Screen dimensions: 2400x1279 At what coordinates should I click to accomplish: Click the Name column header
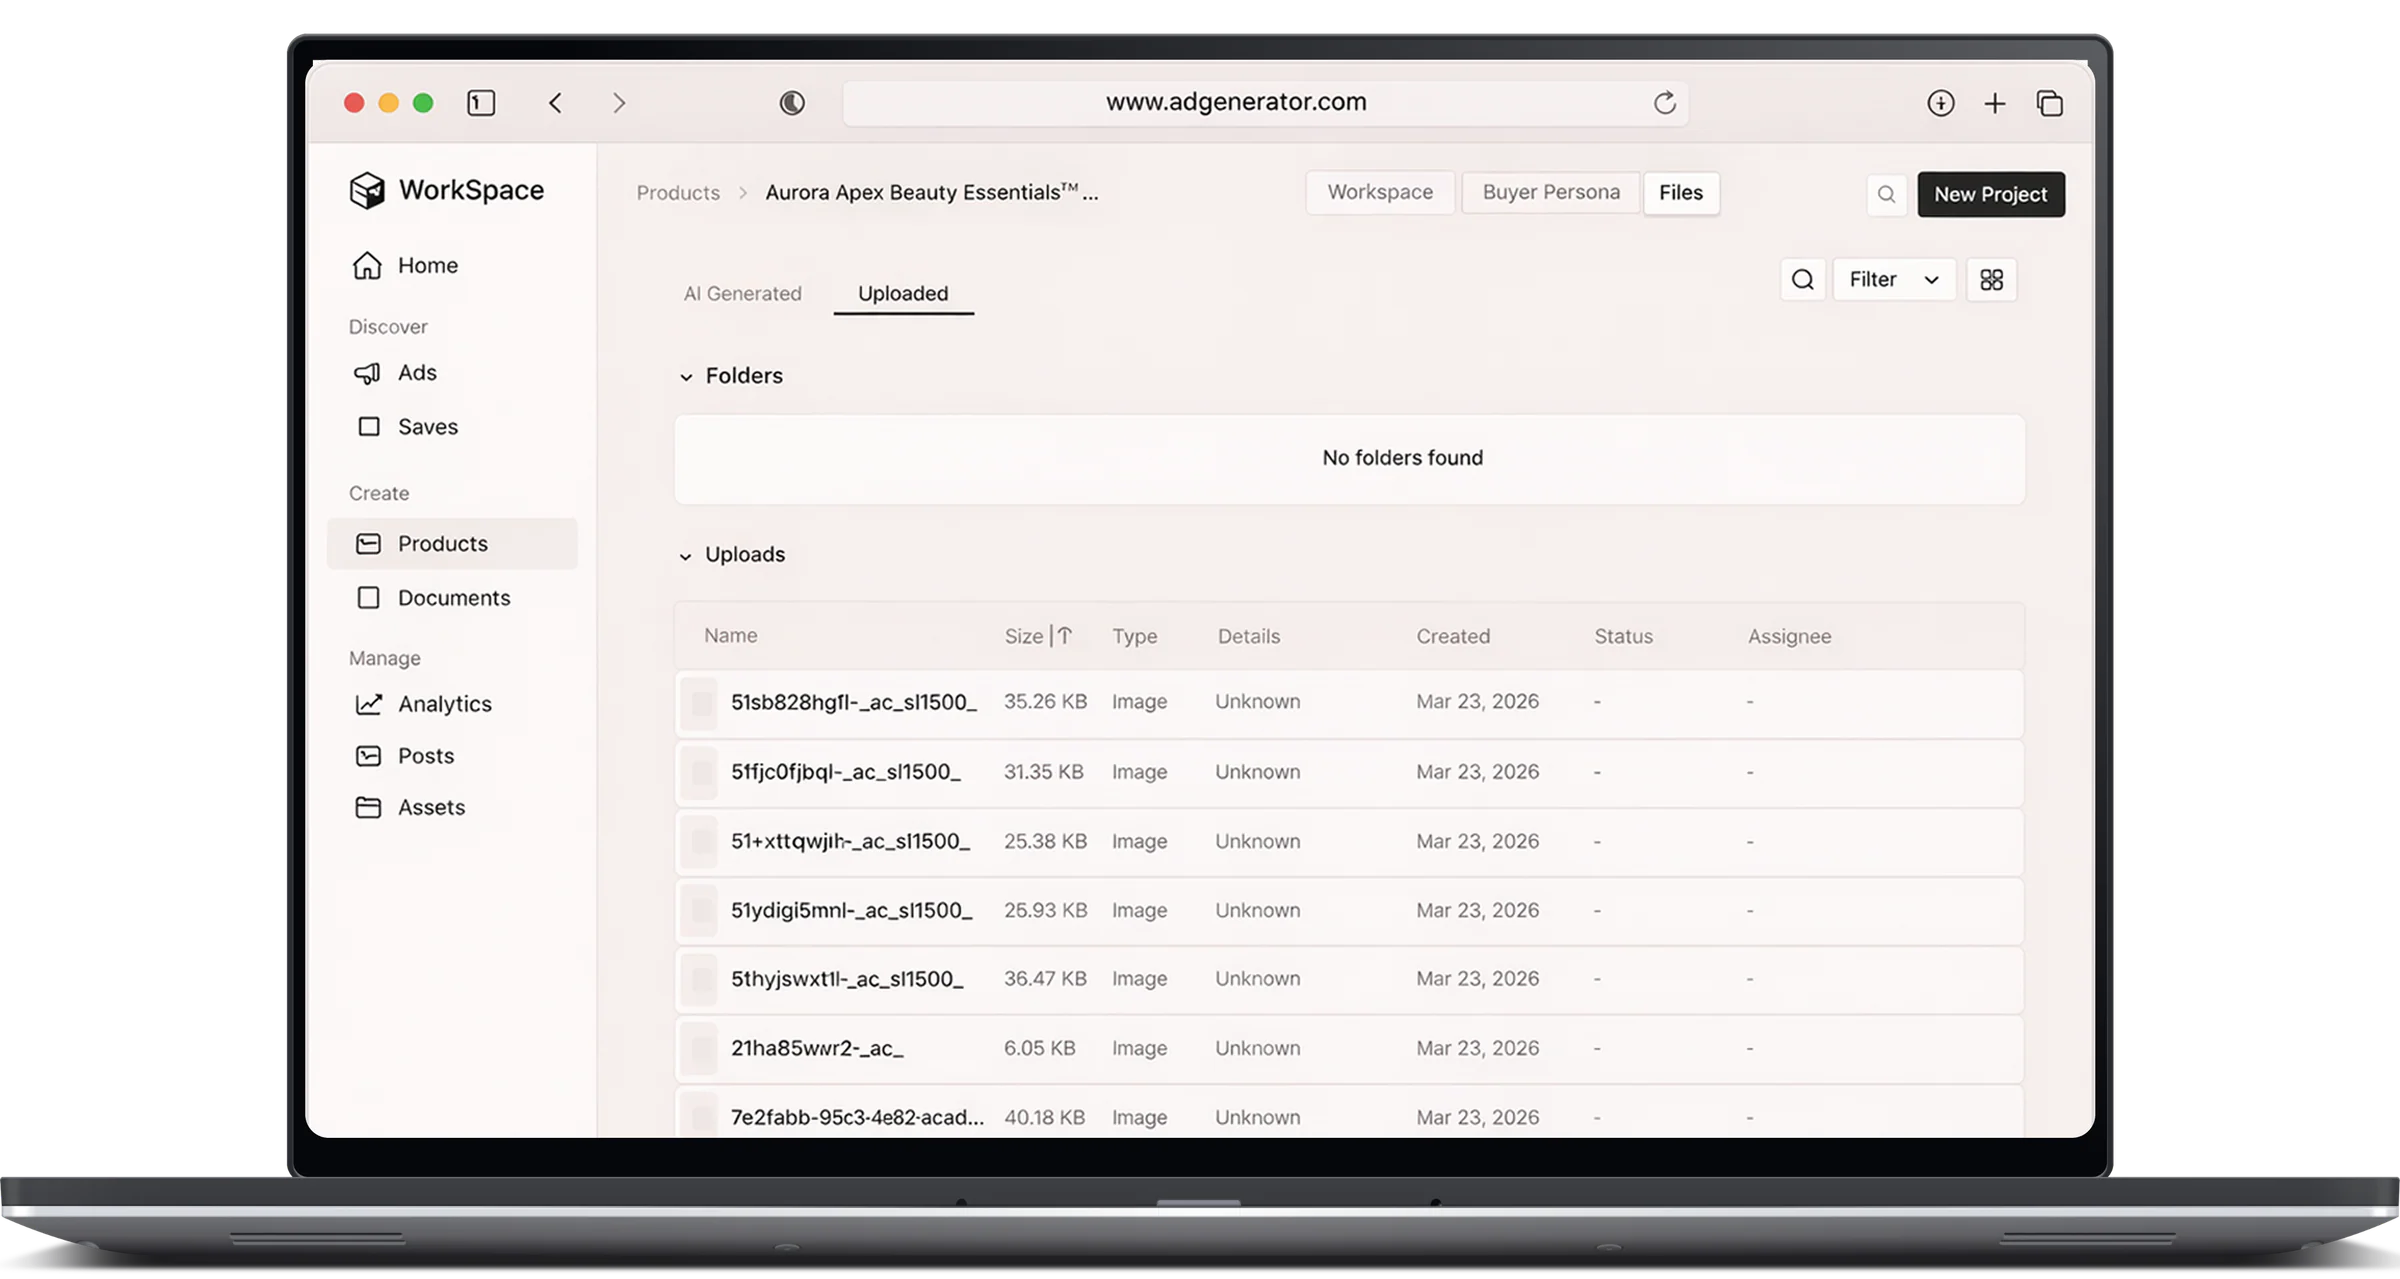coord(730,636)
